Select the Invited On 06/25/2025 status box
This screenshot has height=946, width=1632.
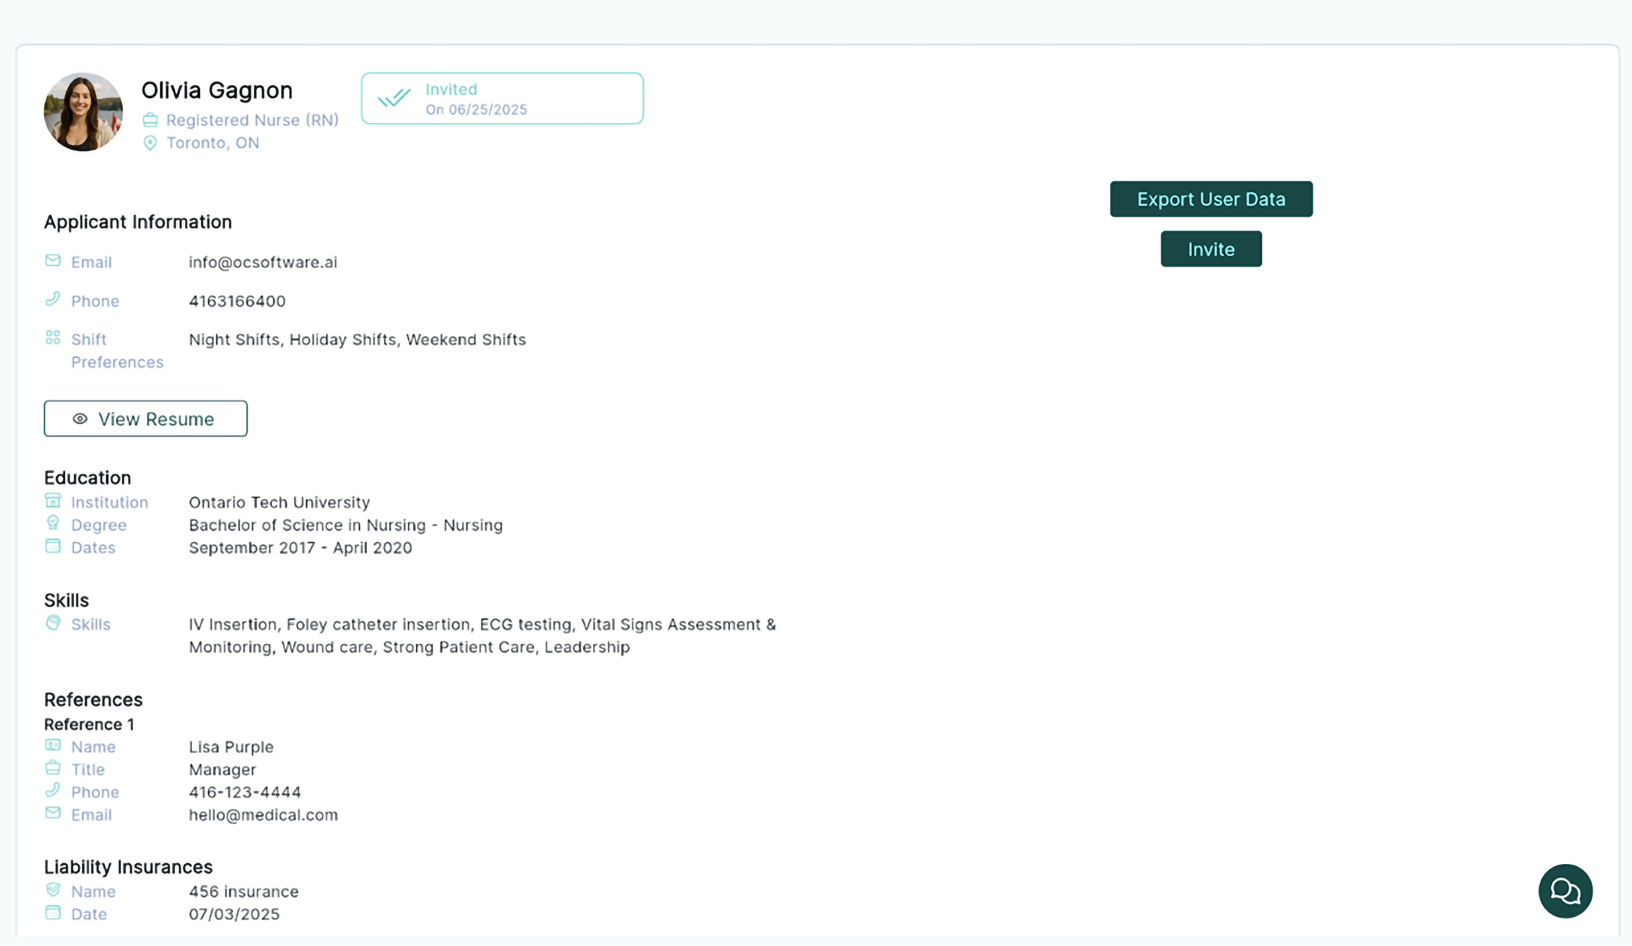point(501,98)
